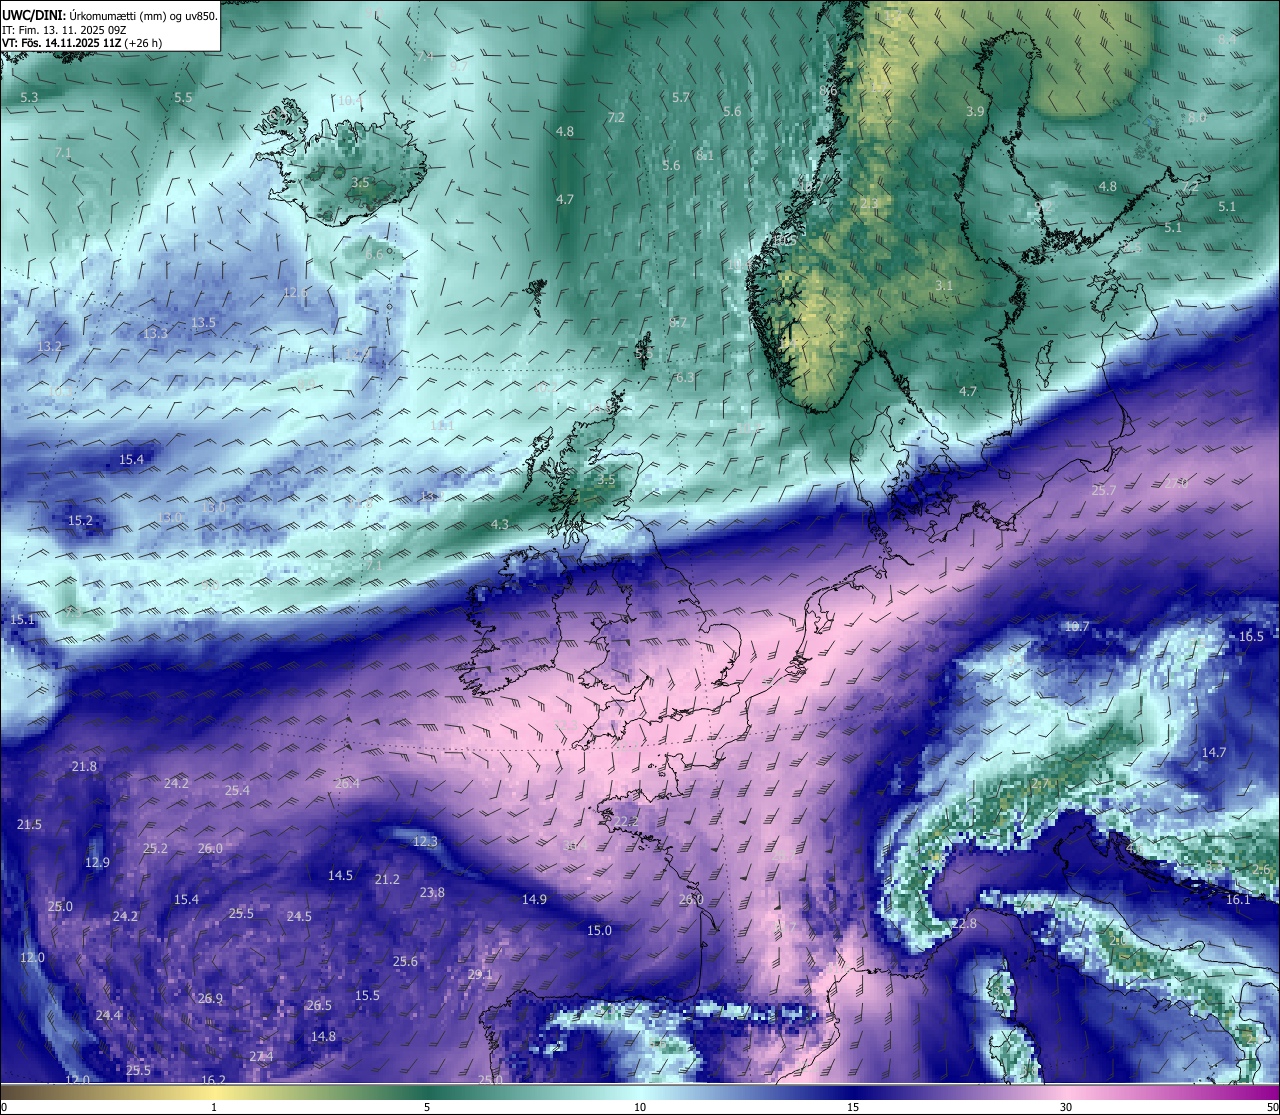1280x1115 pixels.
Task: Click the 21.2 value in the Atlantic
Action: click(387, 879)
